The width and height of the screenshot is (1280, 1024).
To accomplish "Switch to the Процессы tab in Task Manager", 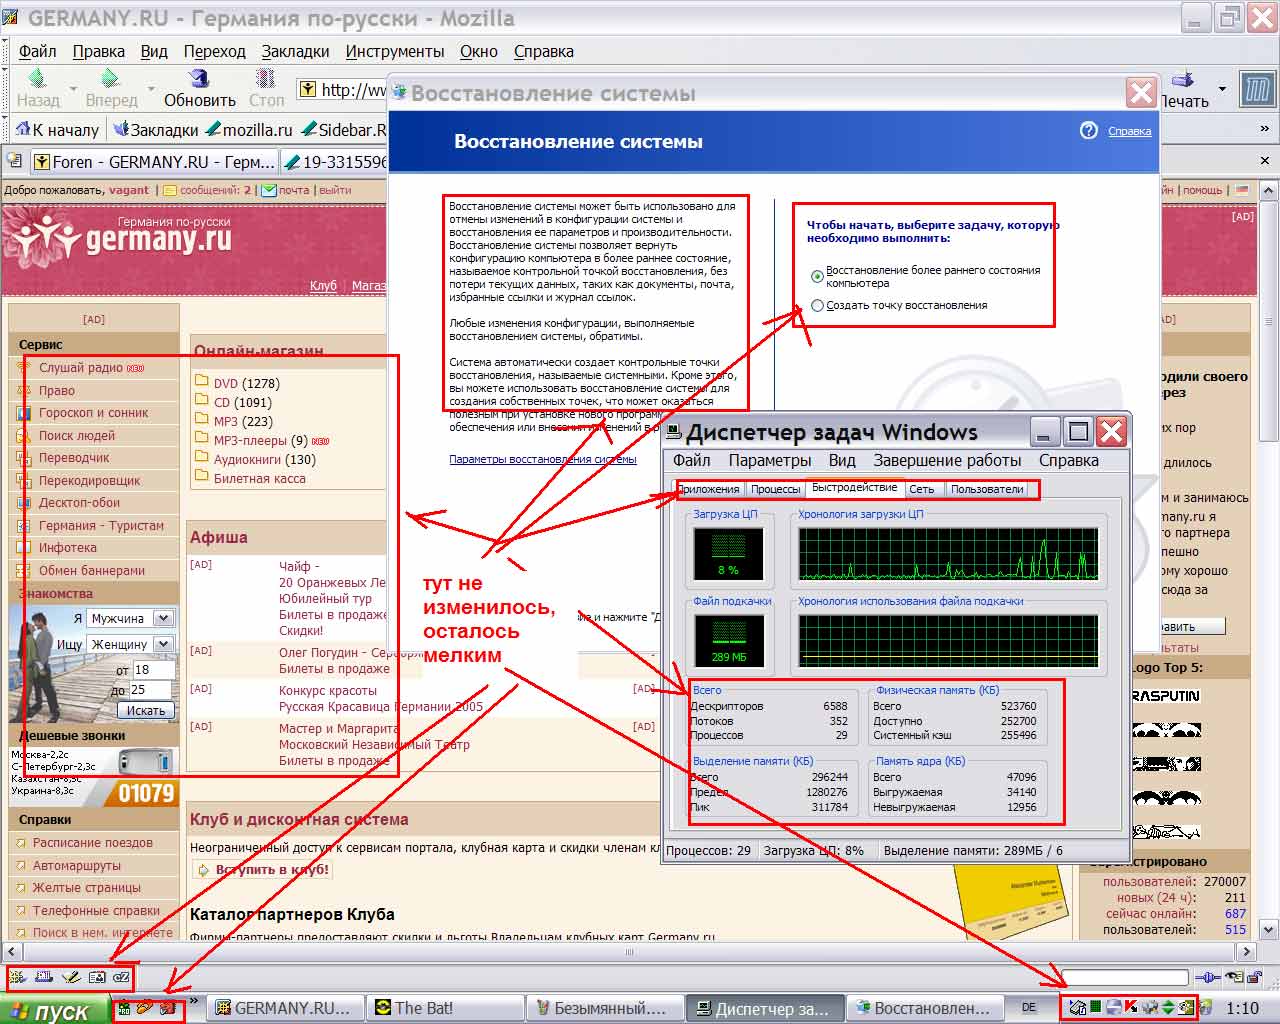I will pyautogui.click(x=776, y=489).
